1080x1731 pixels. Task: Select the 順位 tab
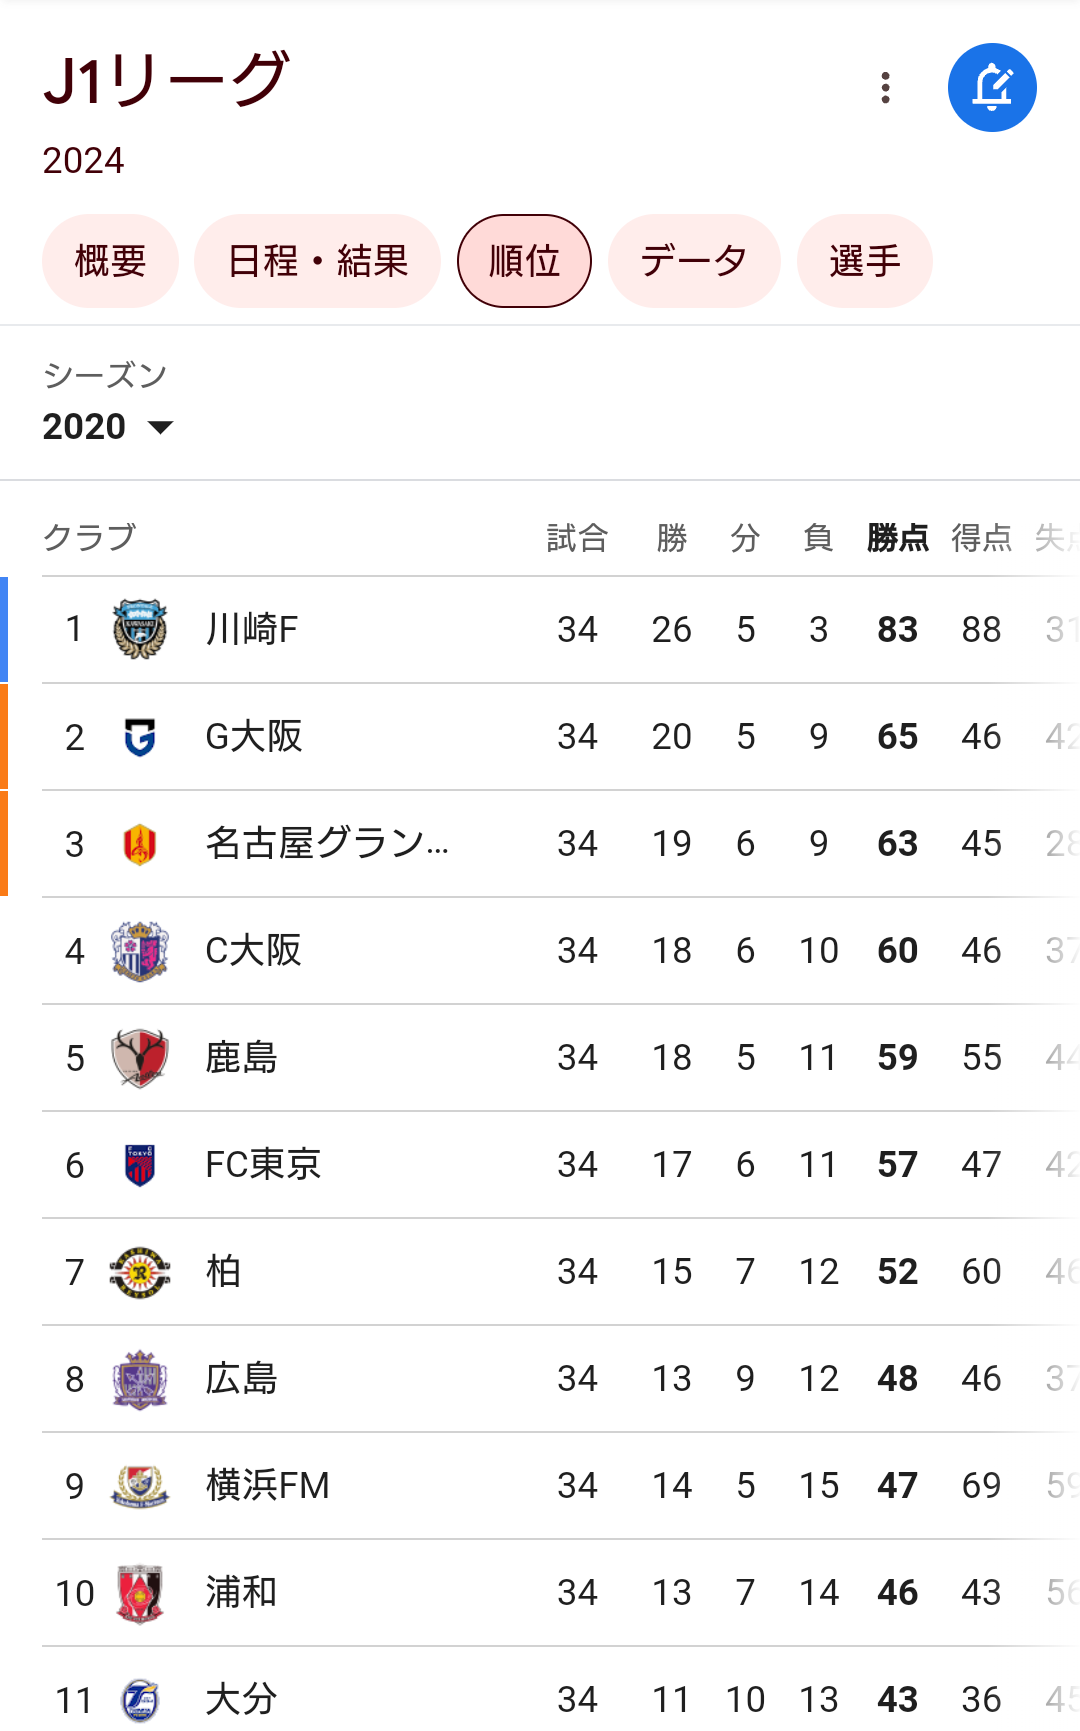click(524, 261)
